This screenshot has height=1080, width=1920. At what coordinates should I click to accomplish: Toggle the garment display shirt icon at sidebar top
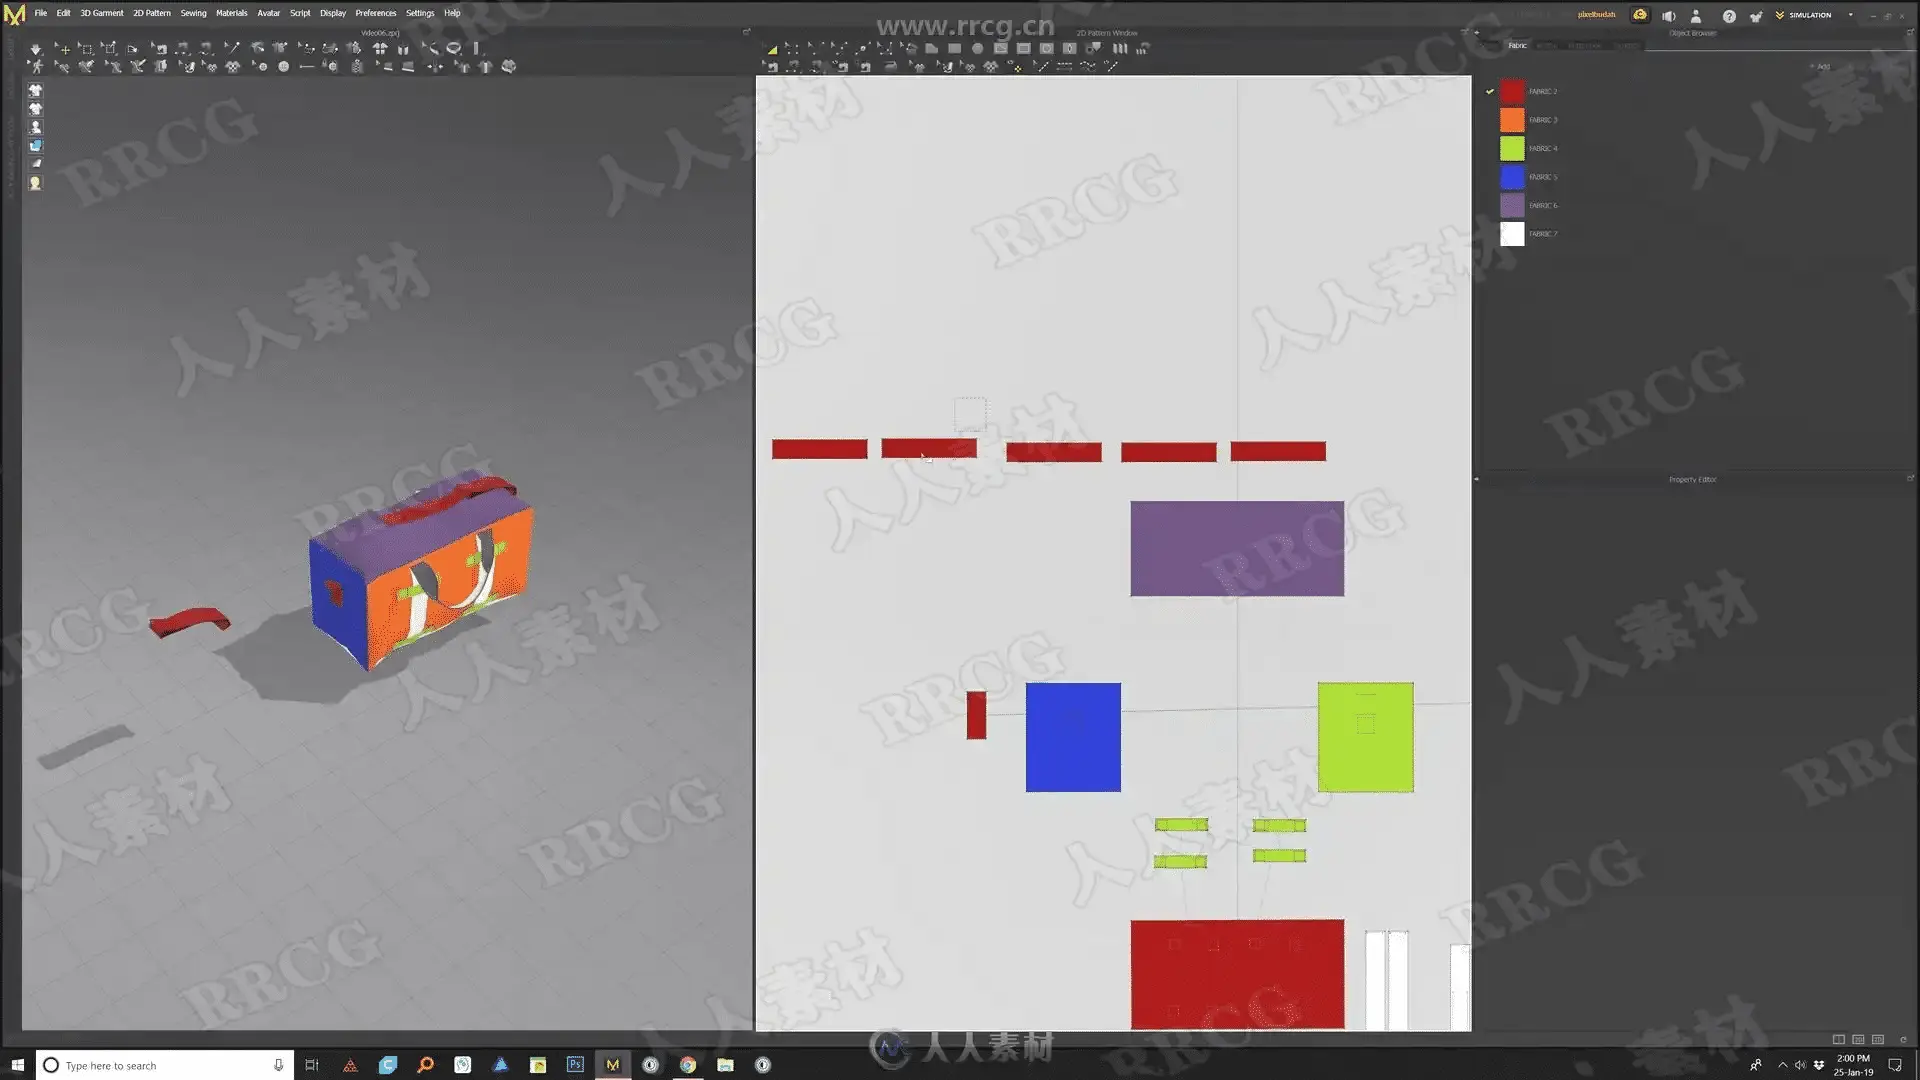[35, 90]
